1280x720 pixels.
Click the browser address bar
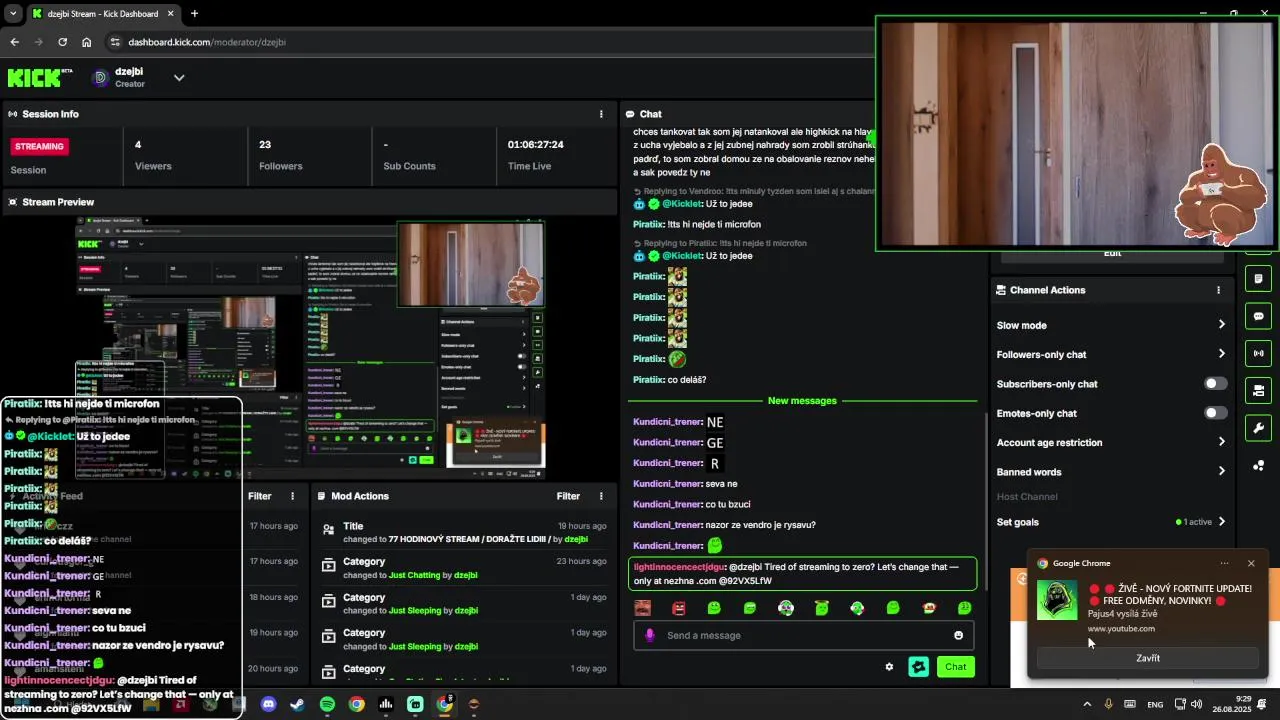tap(490, 42)
